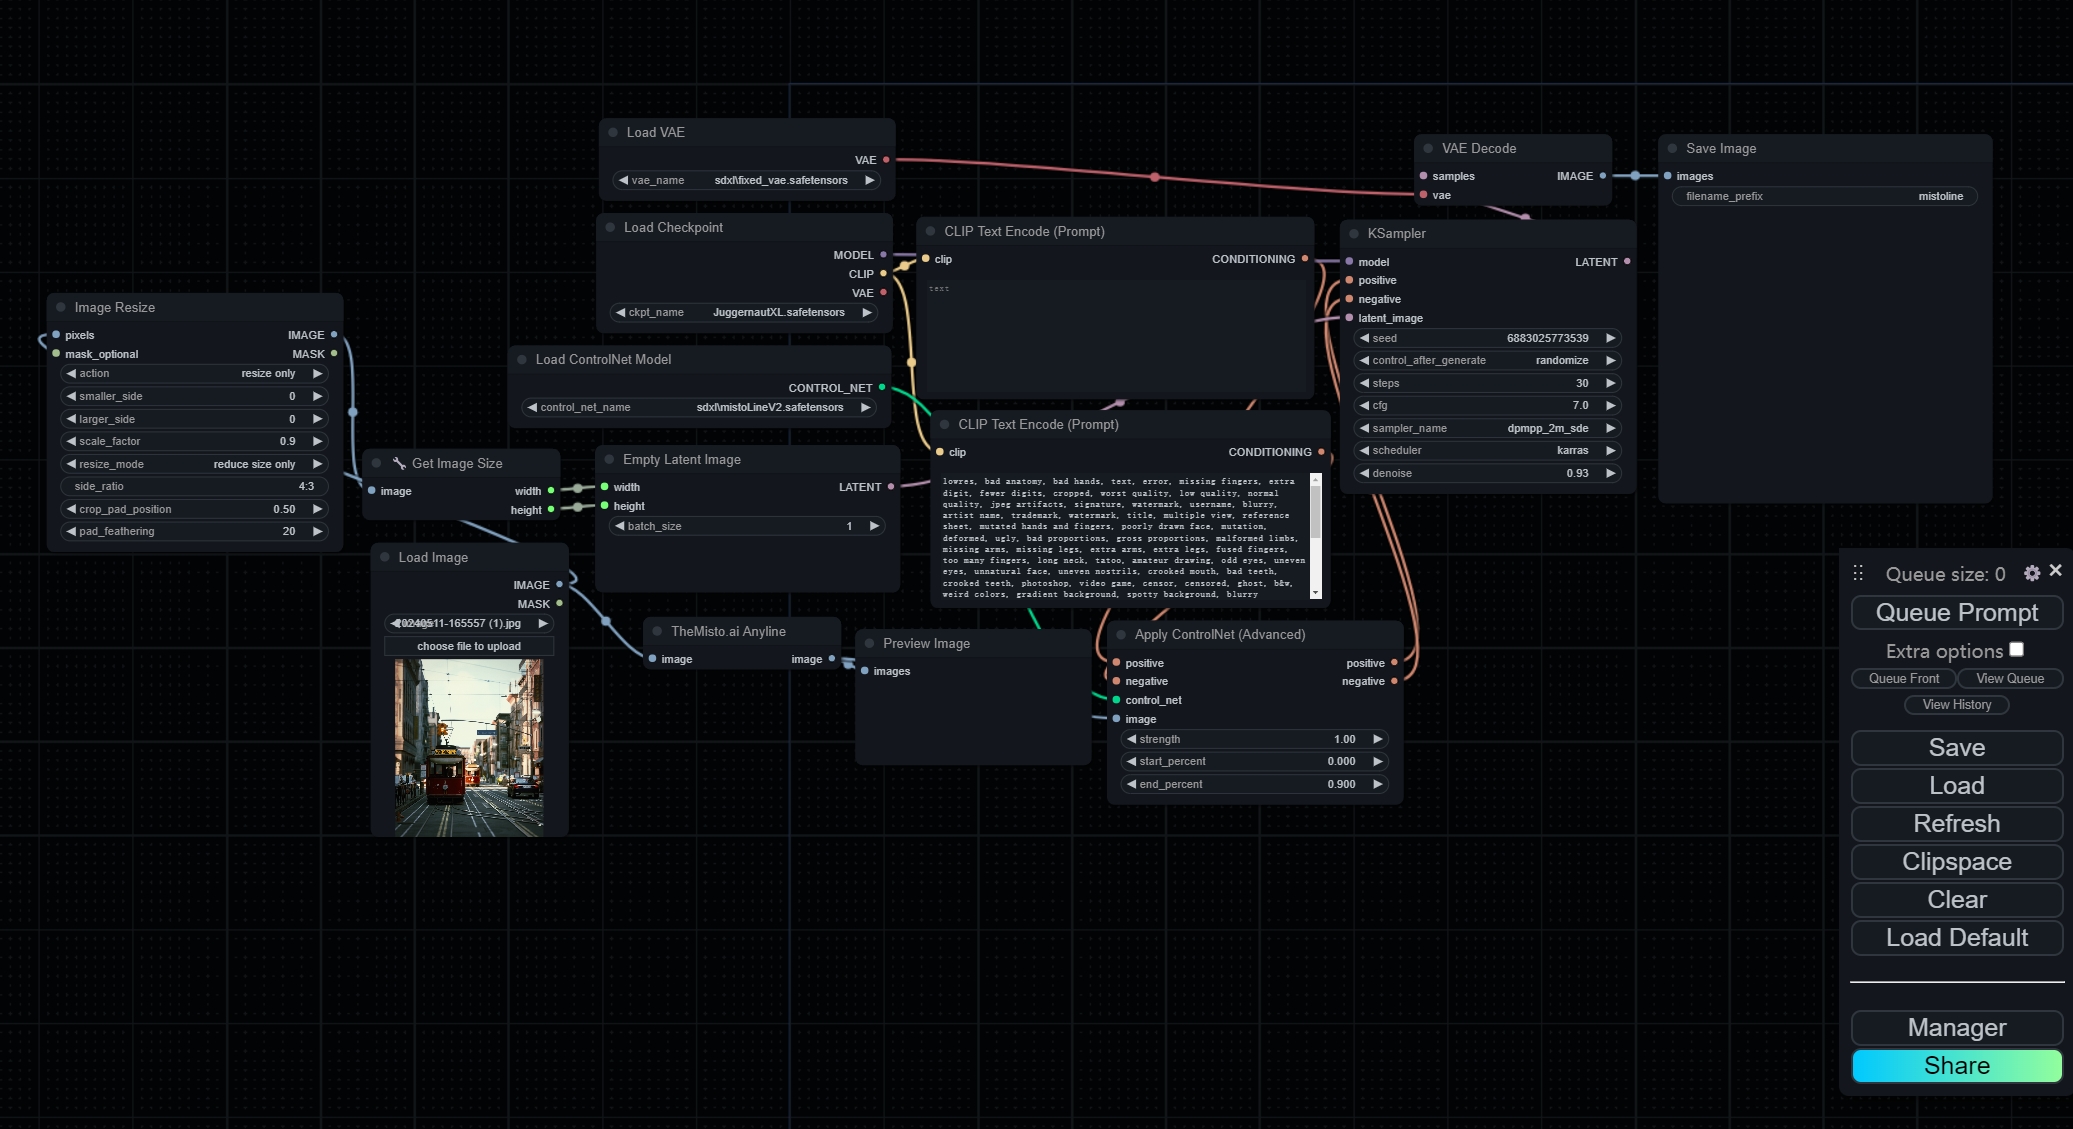Image resolution: width=2073 pixels, height=1129 pixels.
Task: Collapse the Save Image node dot
Action: tap(1672, 148)
